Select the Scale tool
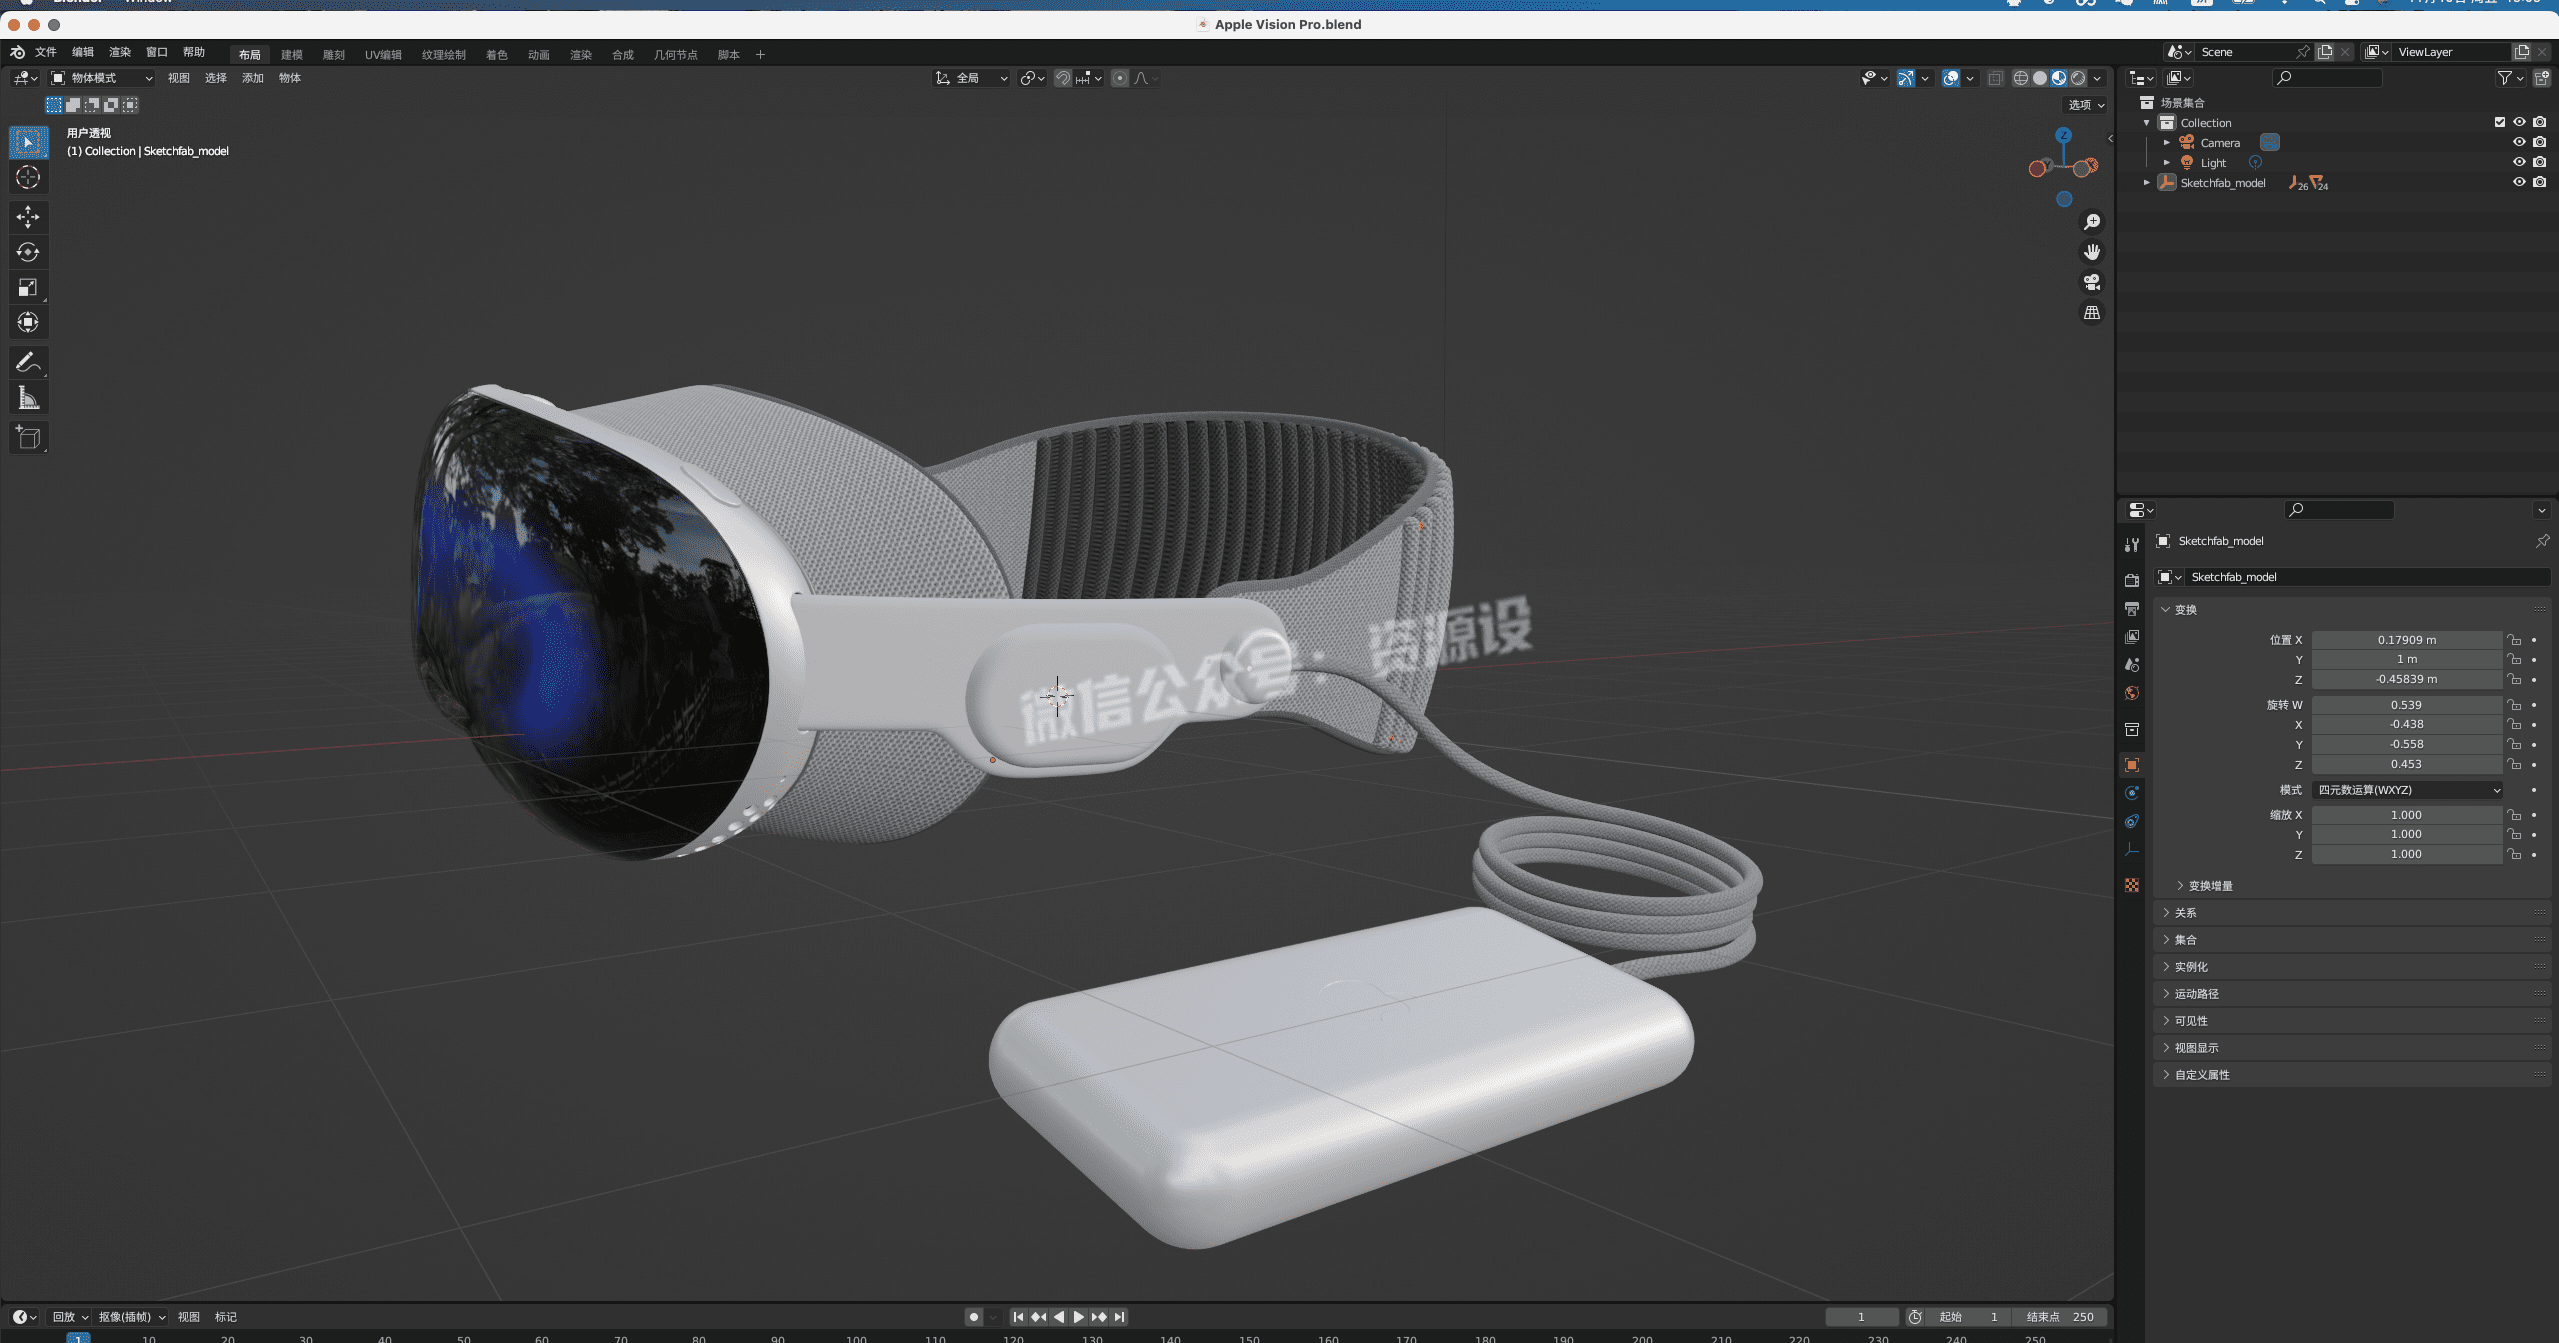2559x1343 pixels. click(x=28, y=288)
